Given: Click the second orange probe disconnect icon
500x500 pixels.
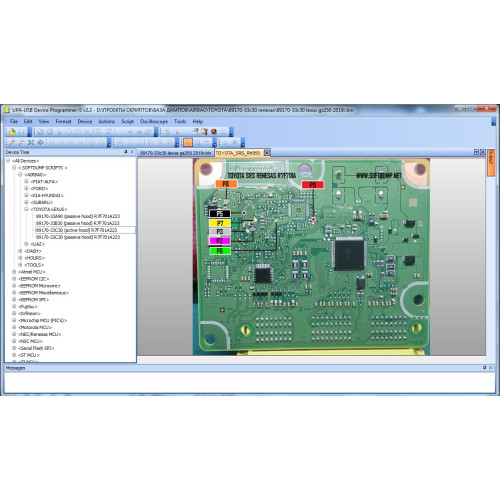Looking at the screenshot, I should 22,143.
